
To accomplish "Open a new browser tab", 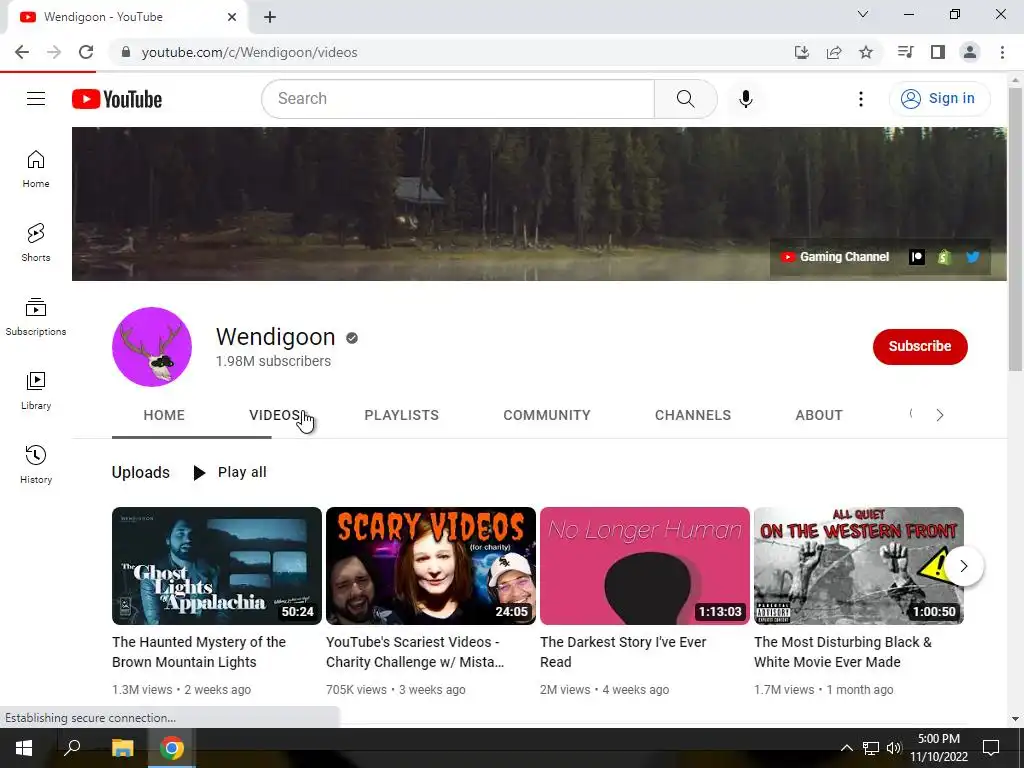I will pyautogui.click(x=270, y=17).
